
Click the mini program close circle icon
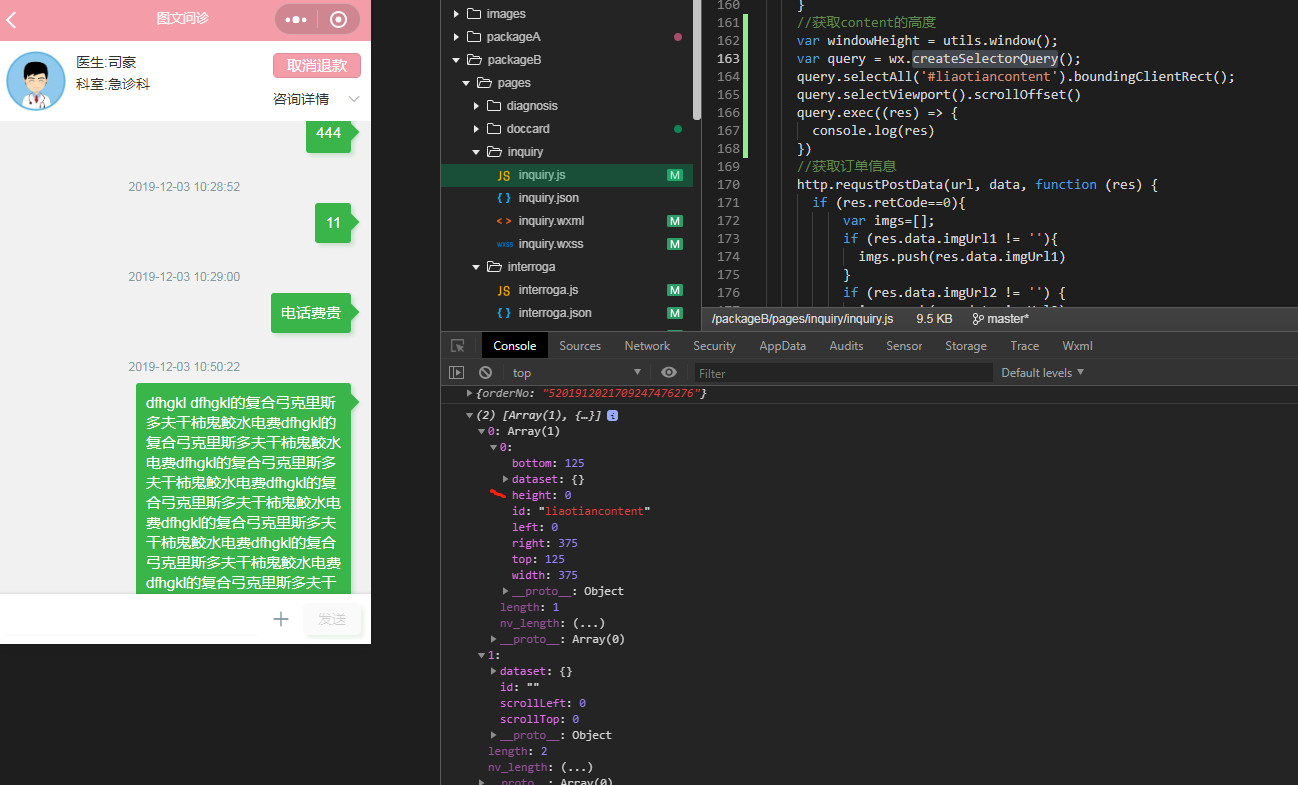click(339, 19)
